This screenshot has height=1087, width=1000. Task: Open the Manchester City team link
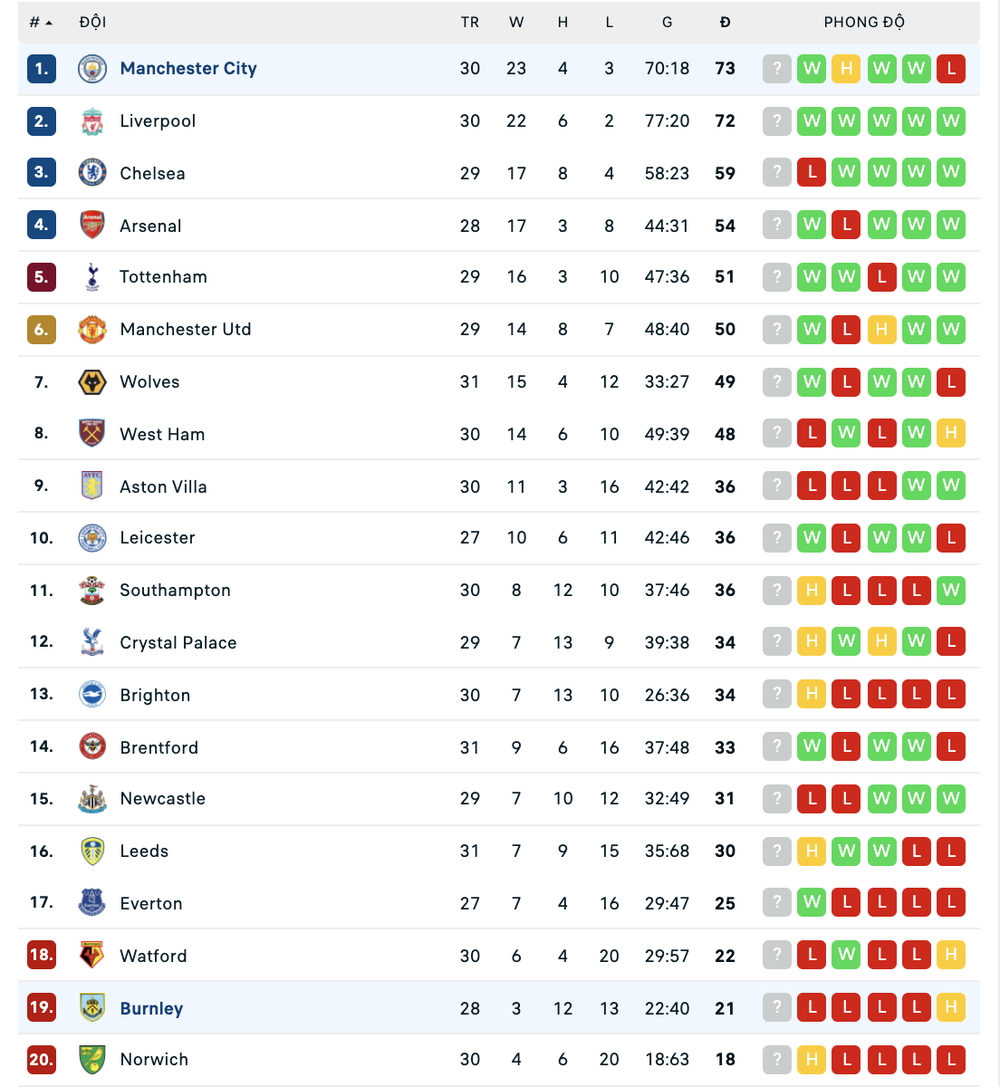188,69
